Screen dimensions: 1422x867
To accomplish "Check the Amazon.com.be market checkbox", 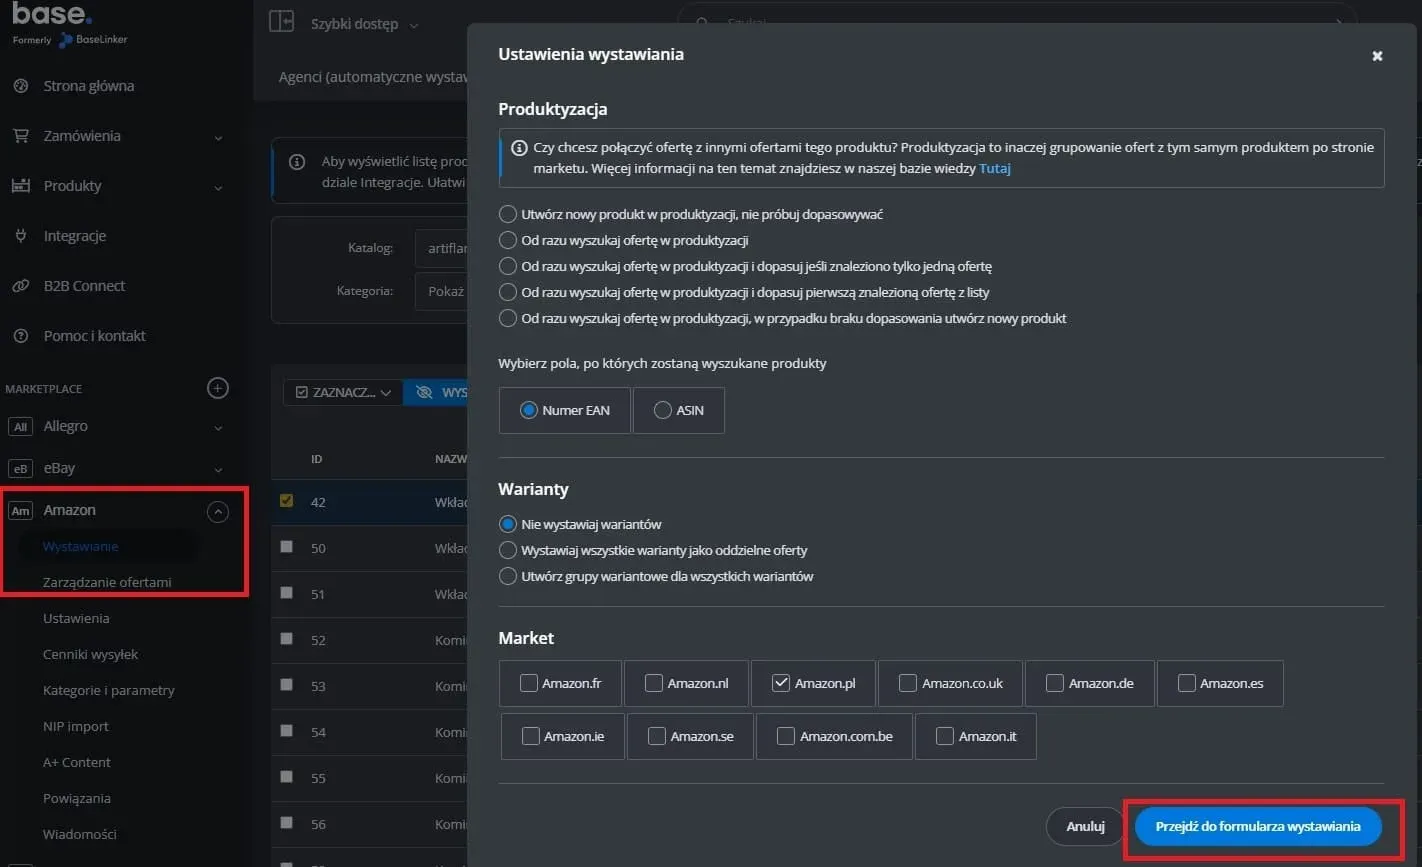I will point(786,736).
